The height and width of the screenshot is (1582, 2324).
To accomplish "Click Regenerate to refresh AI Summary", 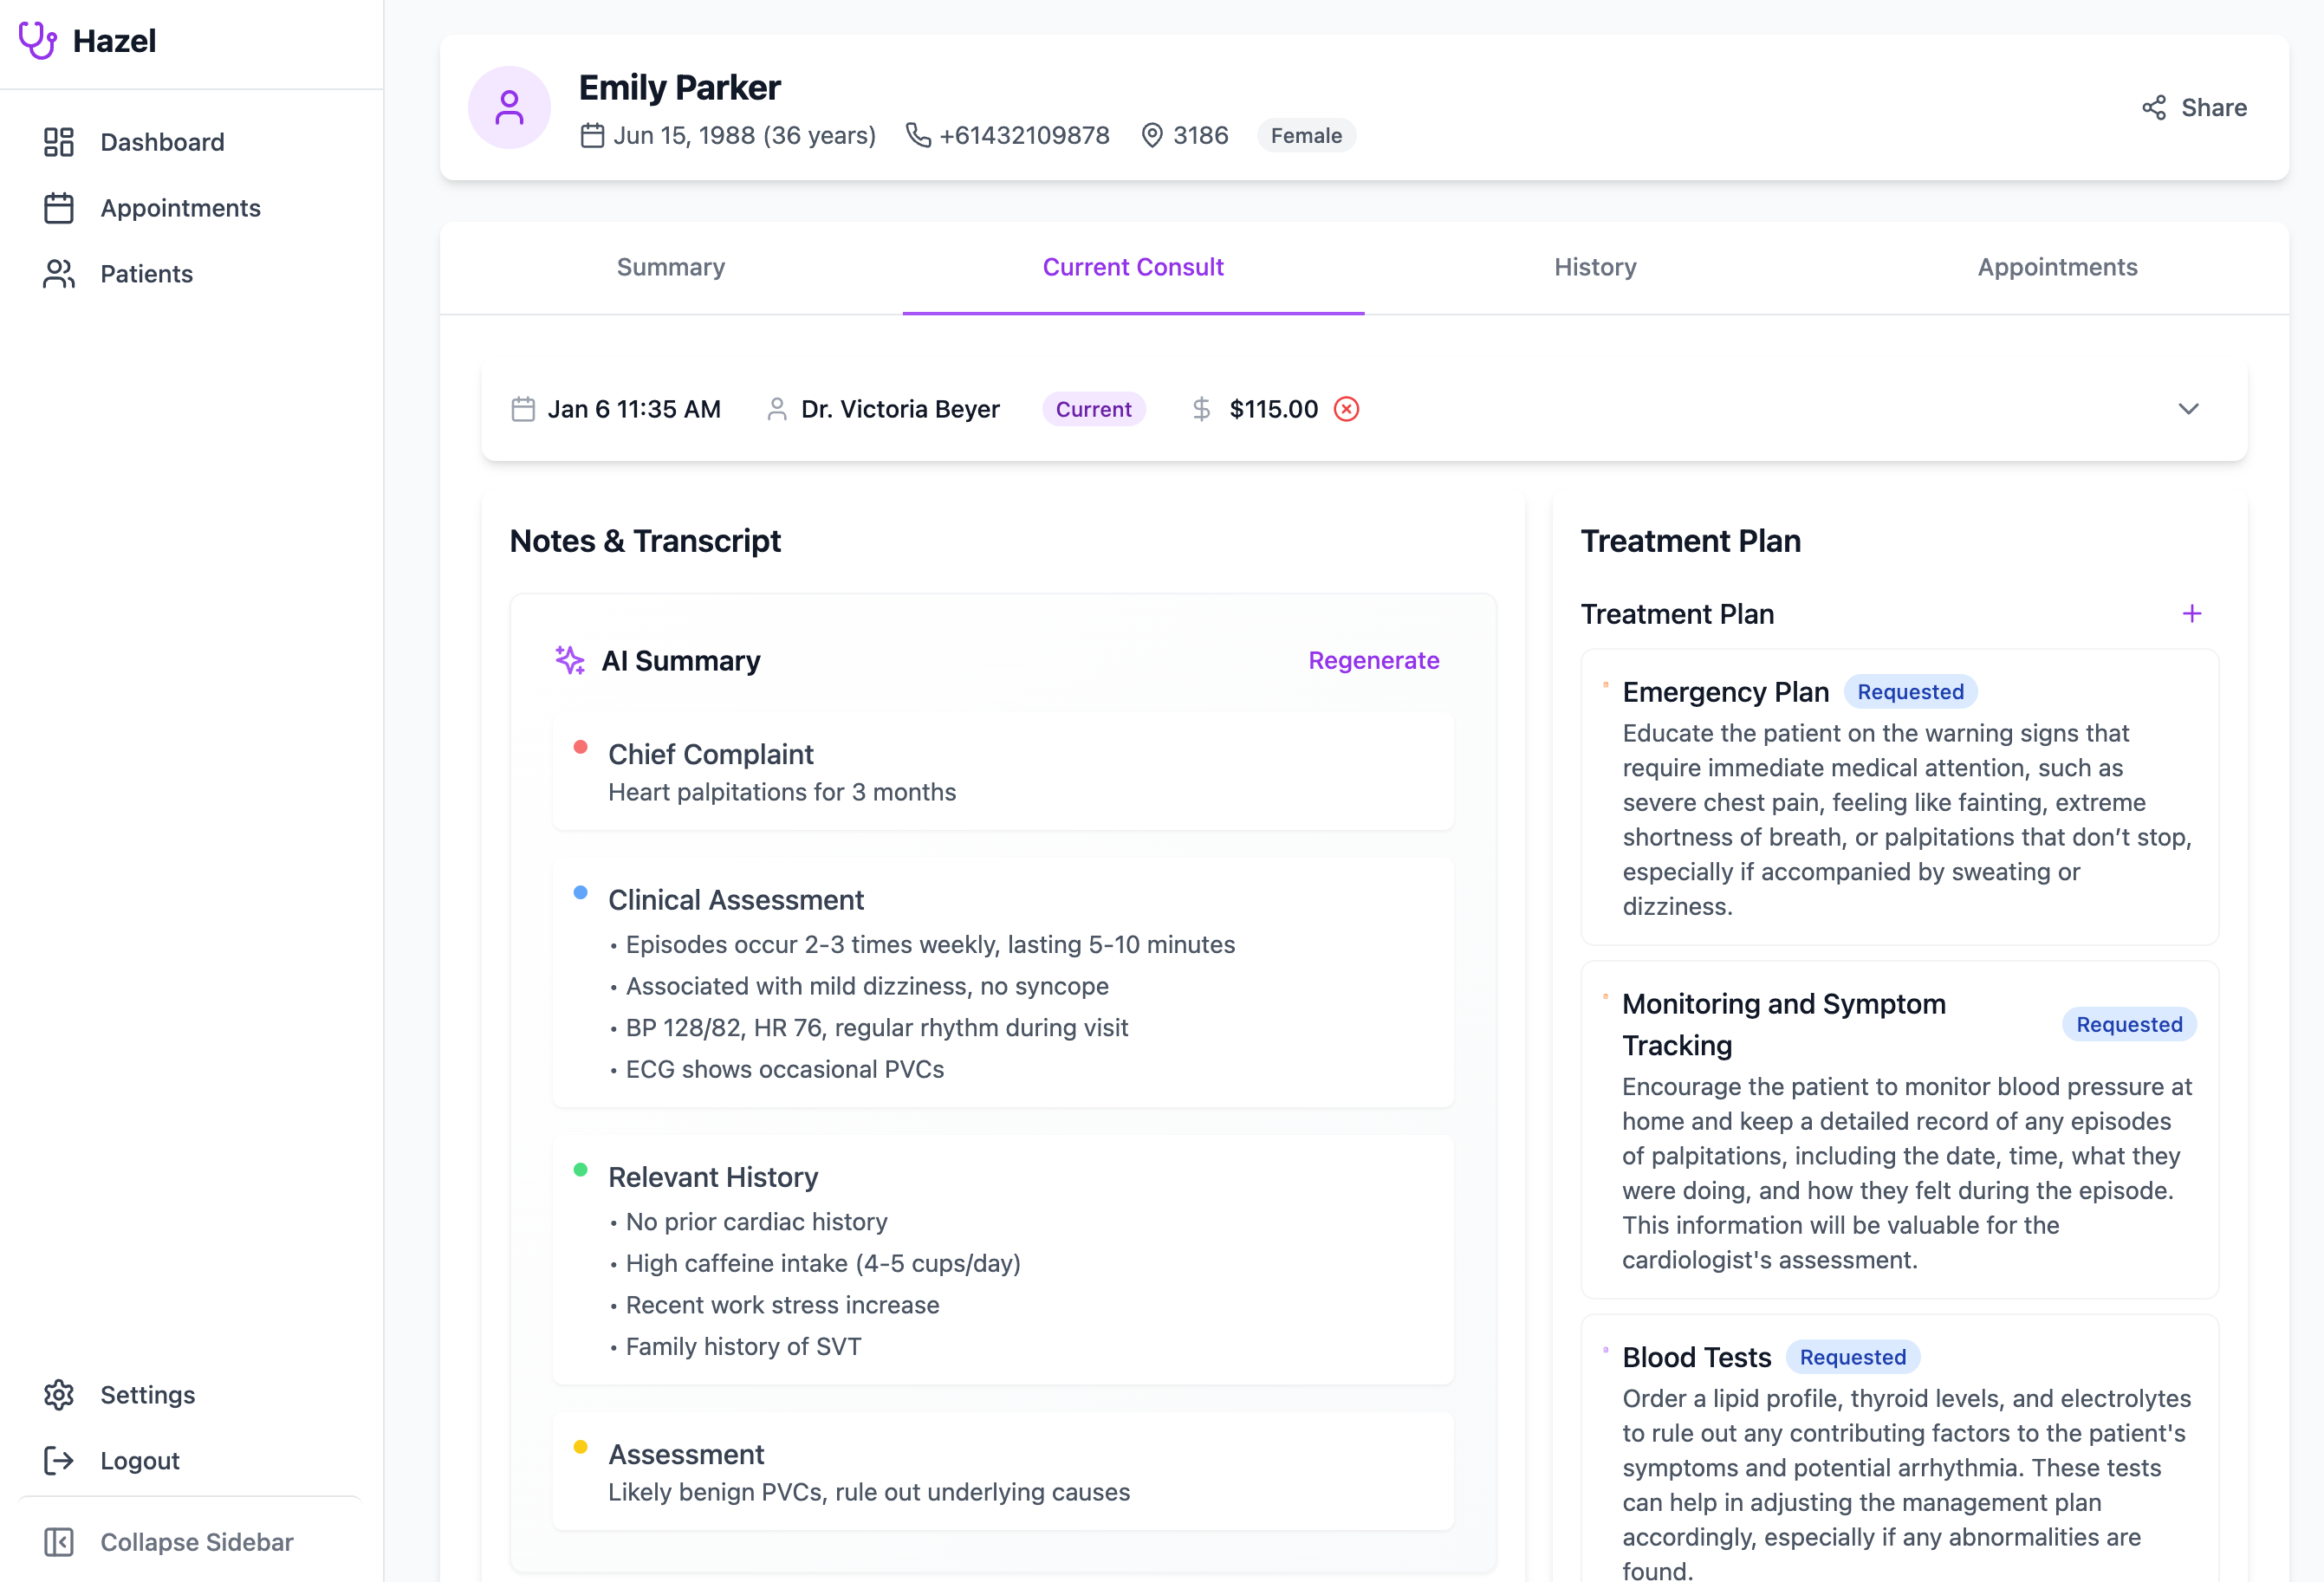I will tap(1373, 660).
